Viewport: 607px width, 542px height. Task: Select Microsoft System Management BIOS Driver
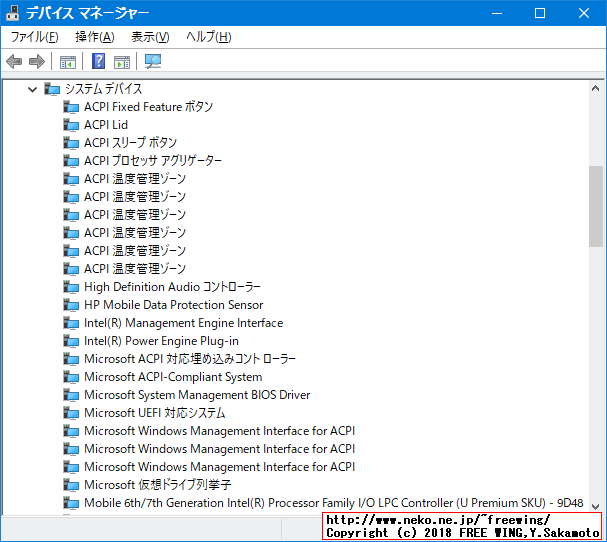pos(197,395)
